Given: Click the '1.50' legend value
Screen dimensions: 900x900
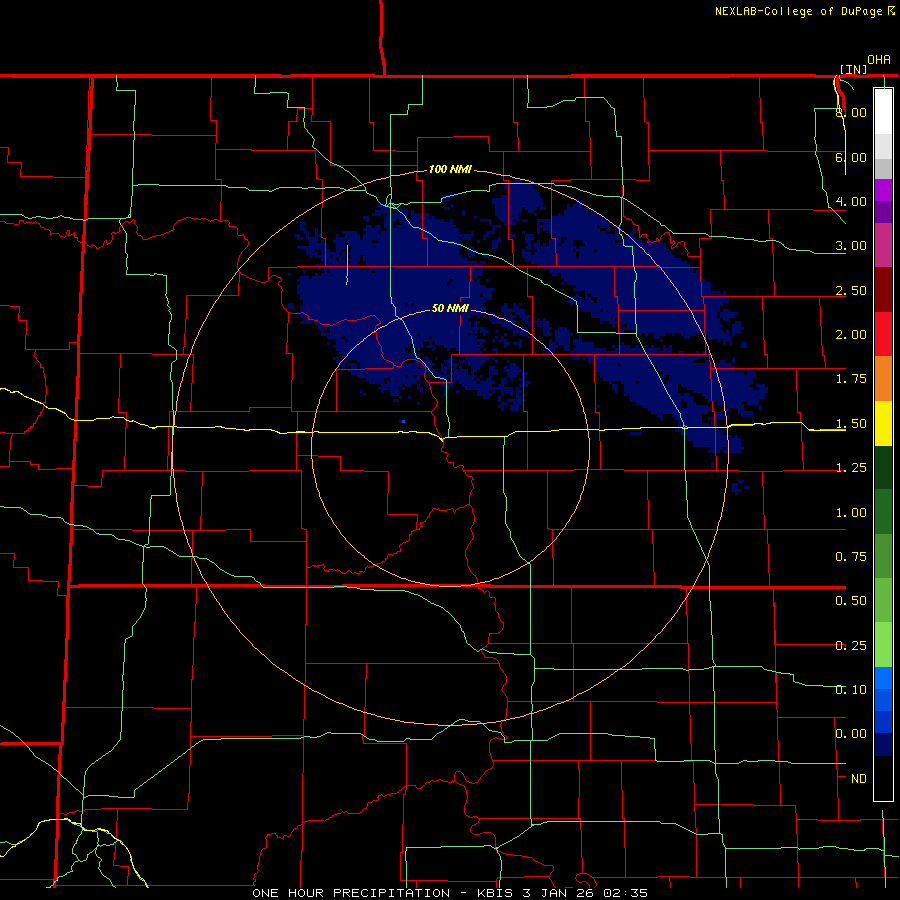Looking at the screenshot, I should (x=851, y=424).
